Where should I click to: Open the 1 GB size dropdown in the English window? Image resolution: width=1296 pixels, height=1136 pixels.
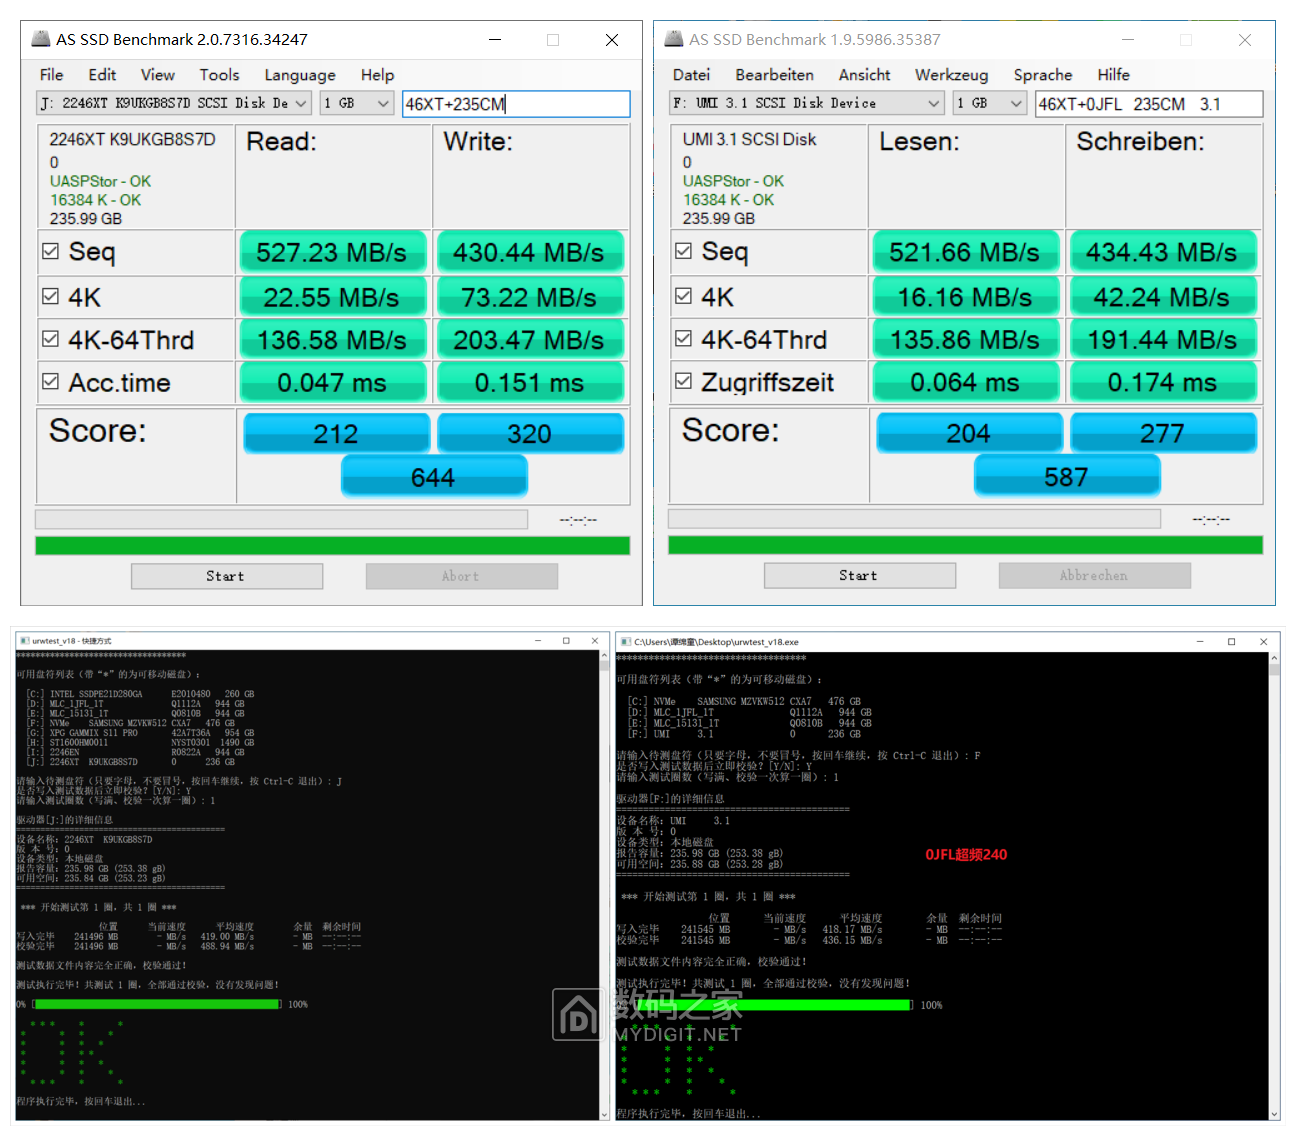[x=357, y=103]
